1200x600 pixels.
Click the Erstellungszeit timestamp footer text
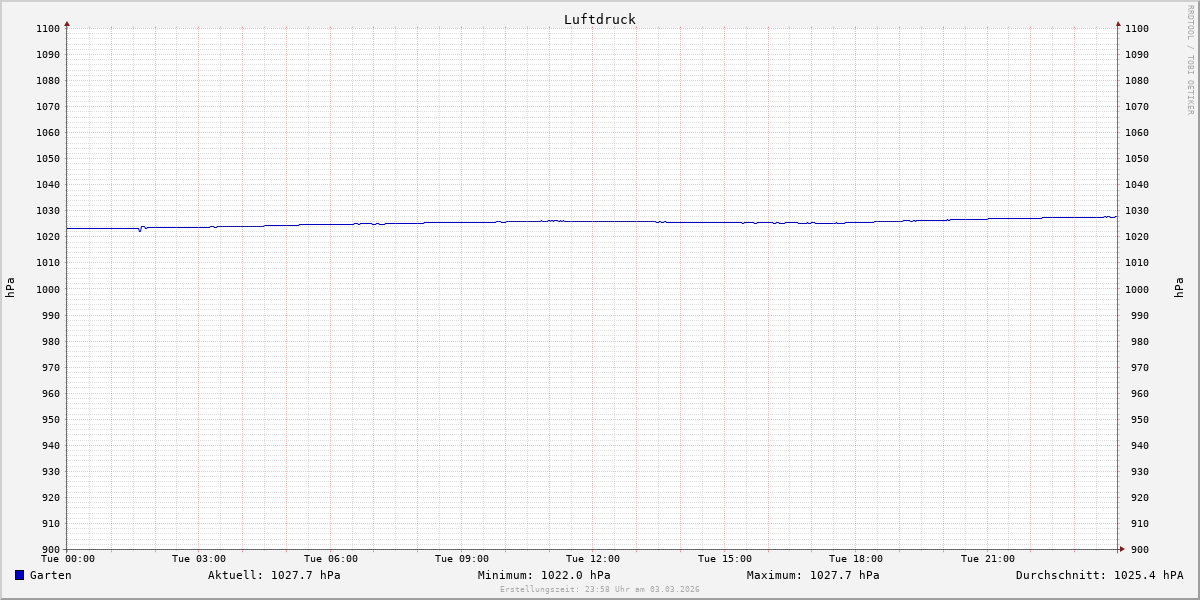click(599, 589)
